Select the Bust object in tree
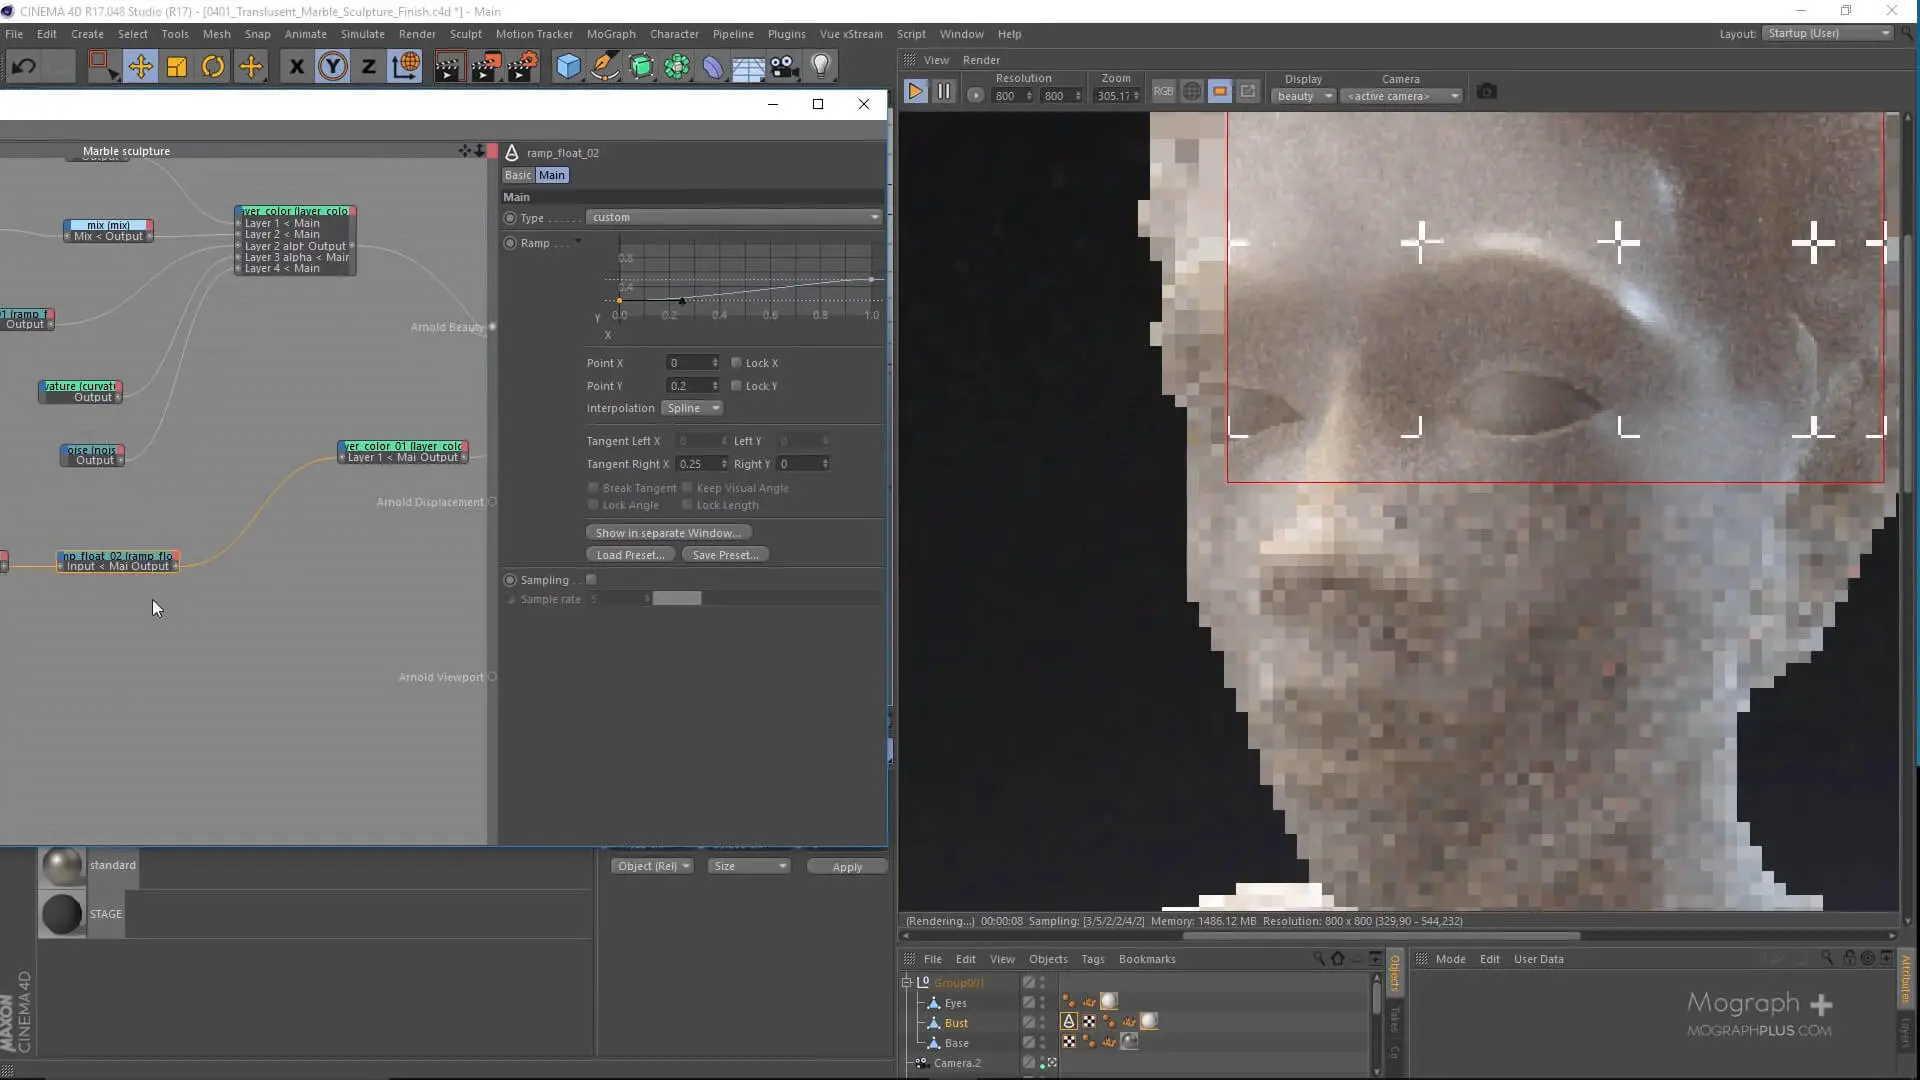The image size is (1920, 1080). coord(957,1023)
